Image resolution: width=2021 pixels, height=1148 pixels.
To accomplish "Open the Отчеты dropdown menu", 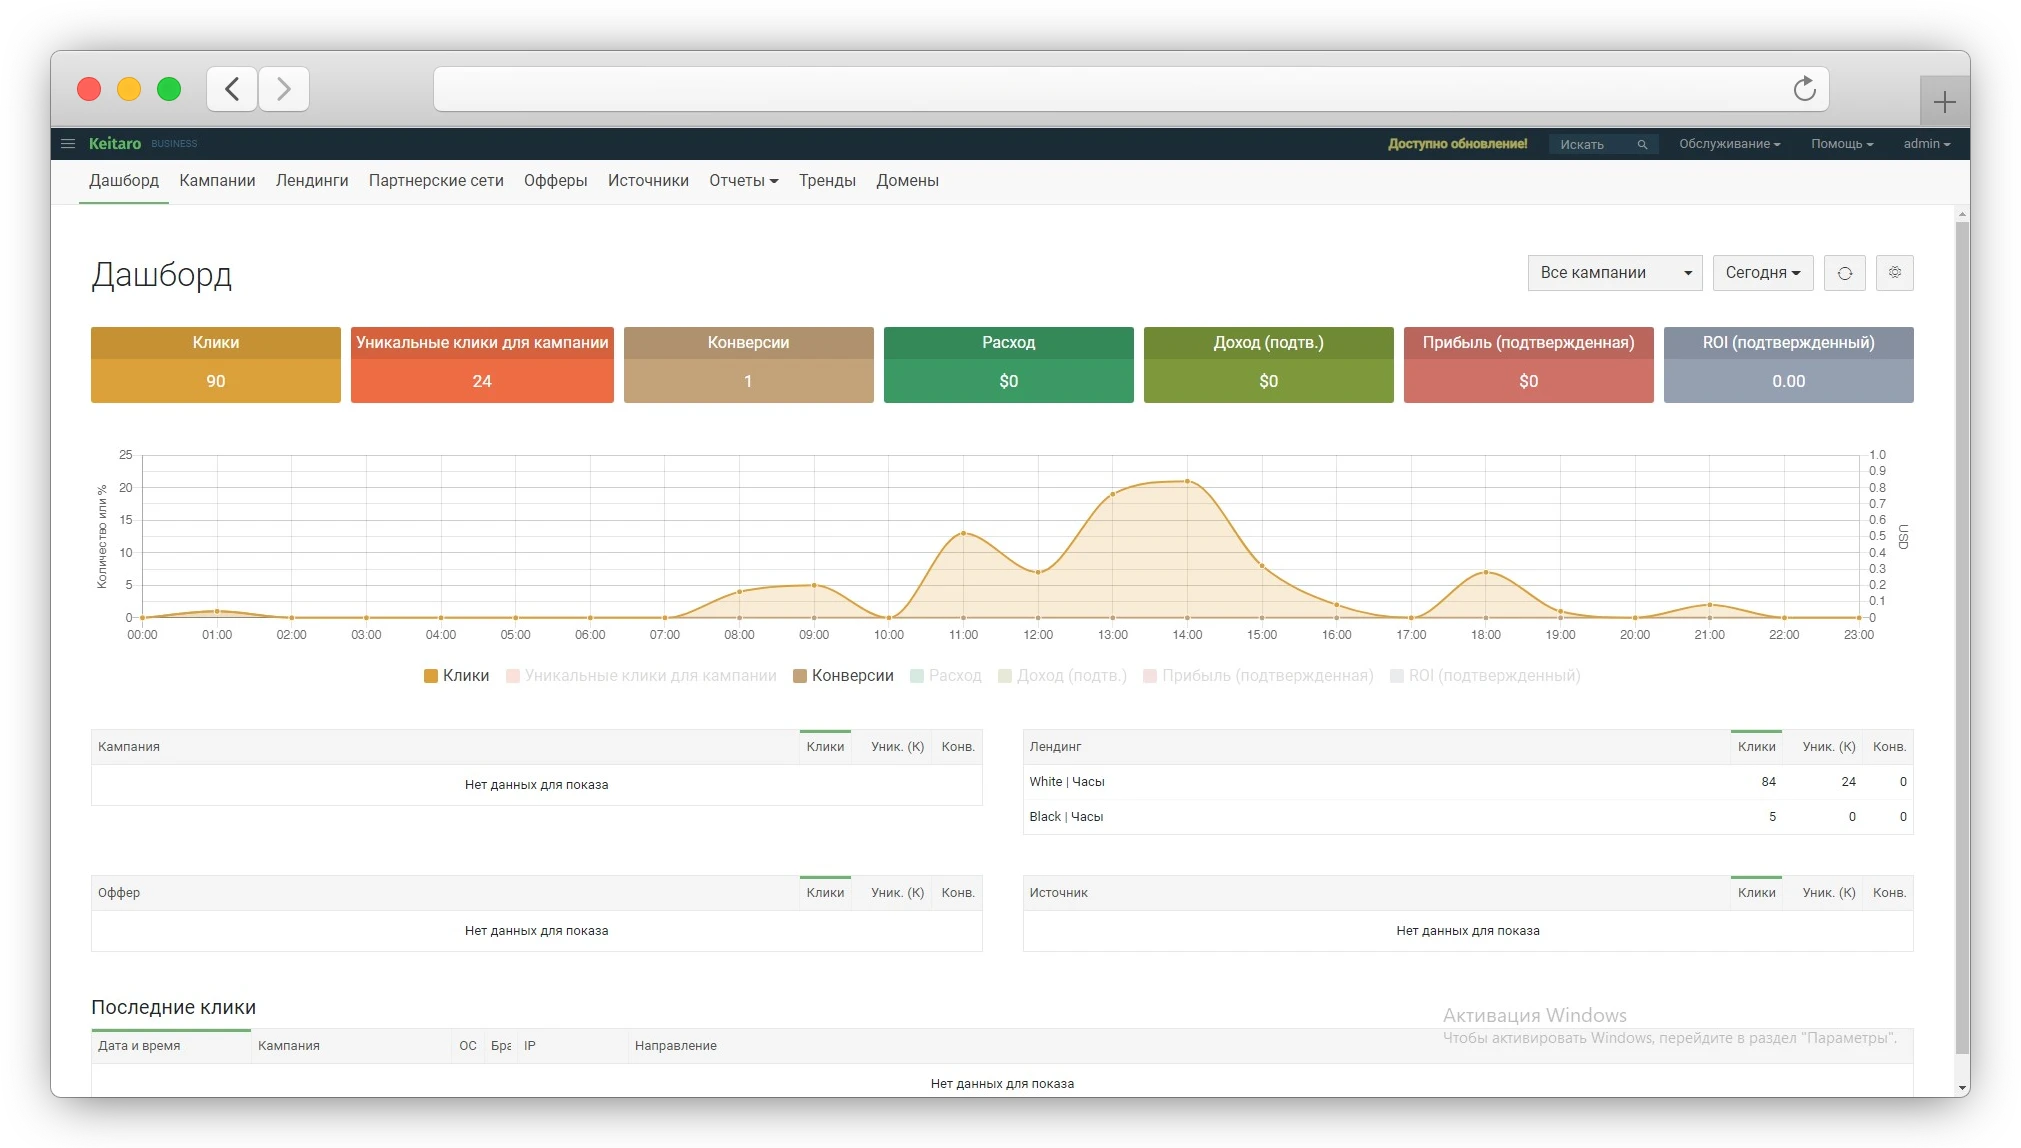I will (x=743, y=181).
